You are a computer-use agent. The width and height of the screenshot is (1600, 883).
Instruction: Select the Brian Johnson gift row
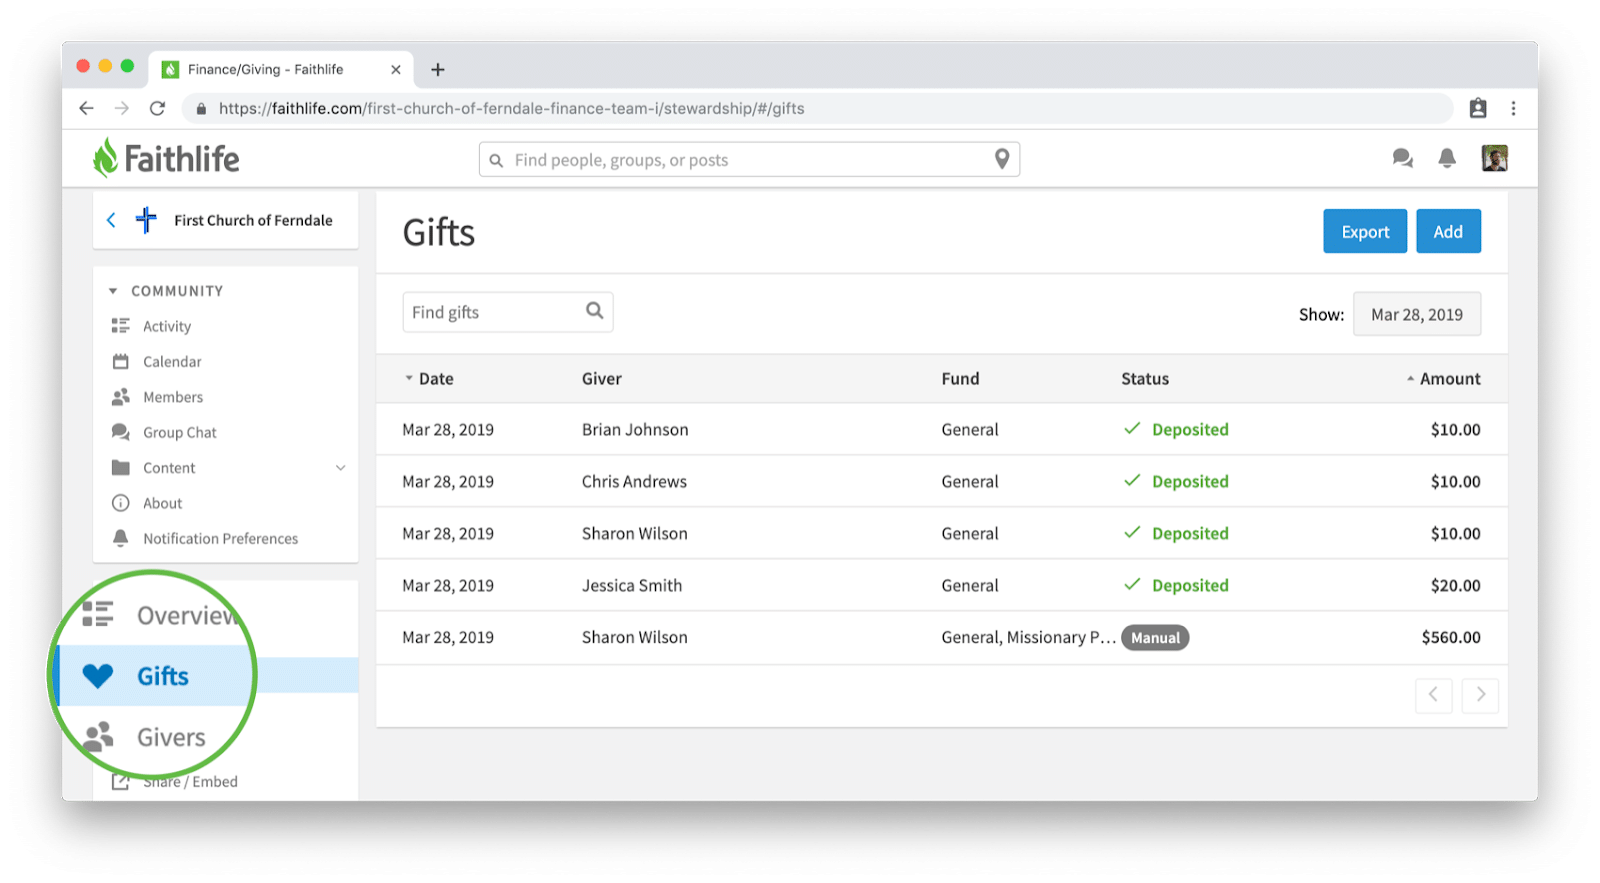point(941,429)
